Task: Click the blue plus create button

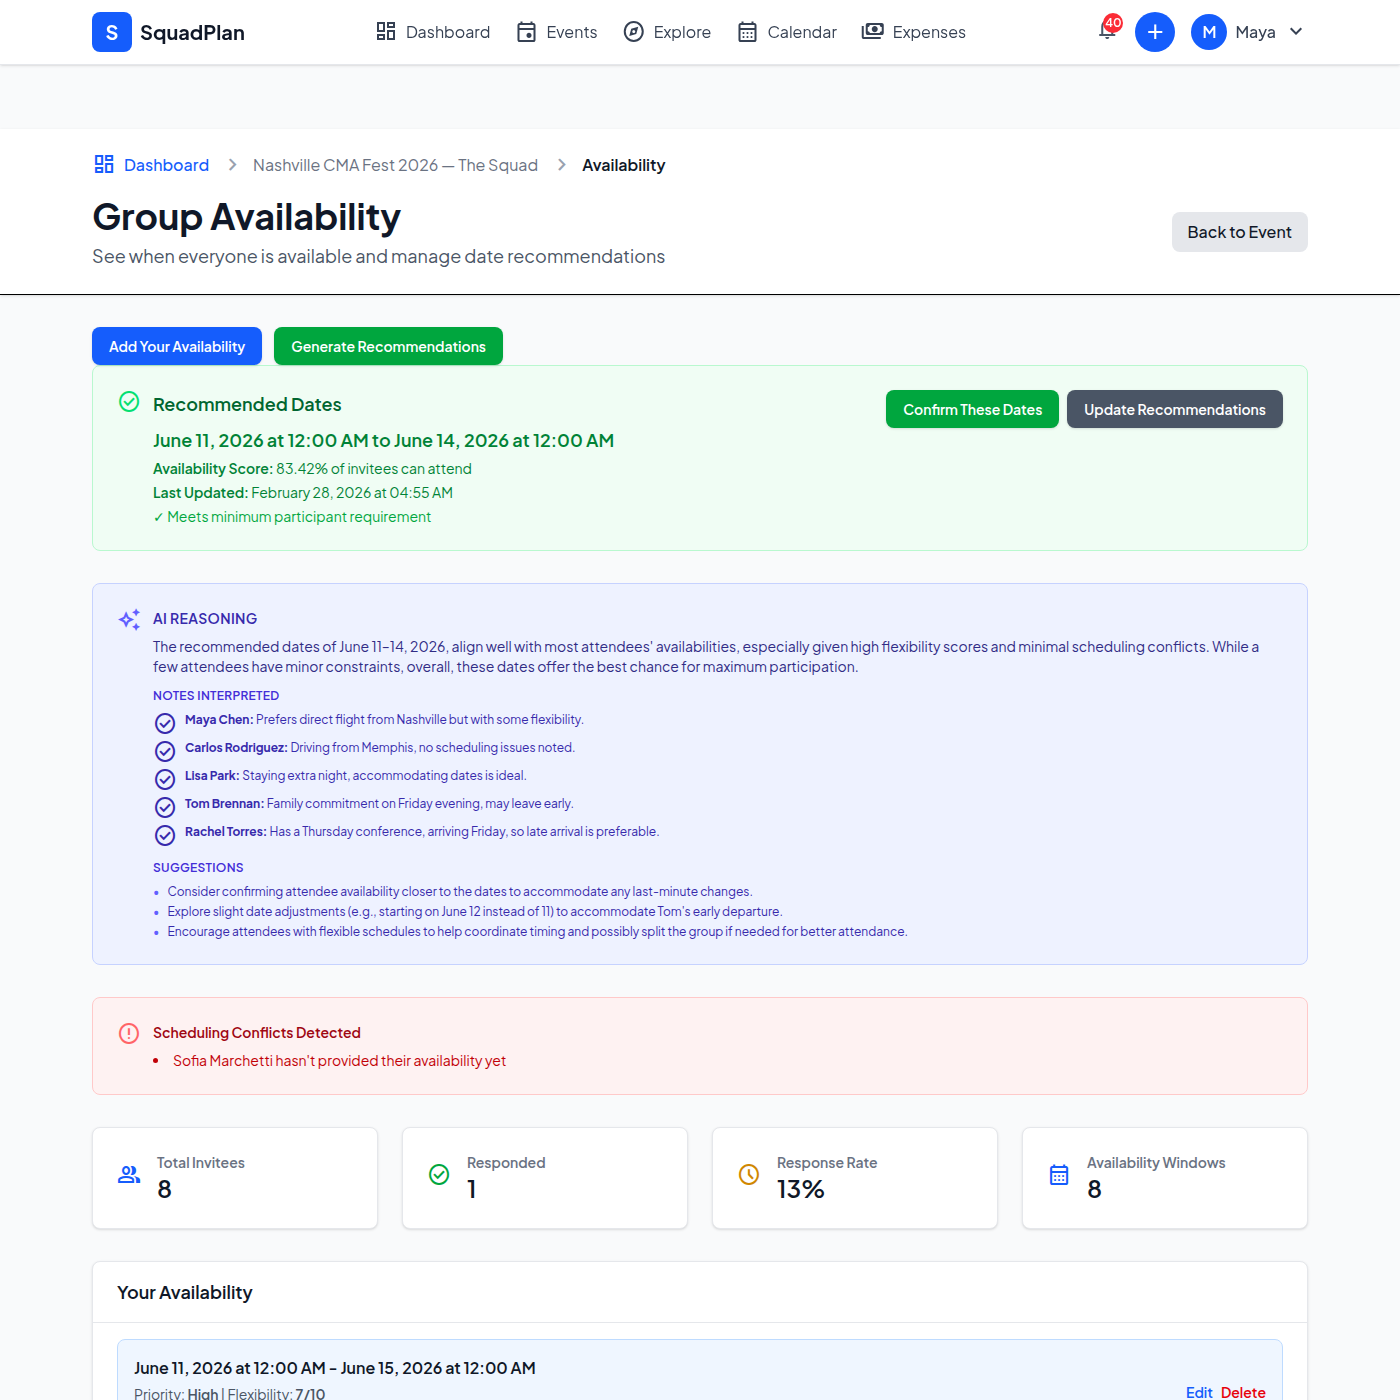Action: 1154,32
